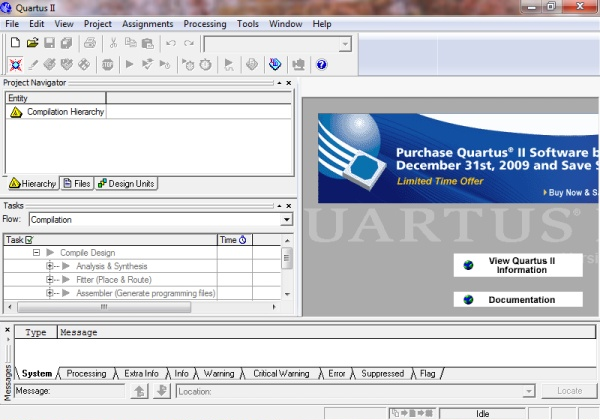The height and width of the screenshot is (420, 600).
Task: Click the Tasks horizontal scrollbar thumb
Action: [x=104, y=307]
